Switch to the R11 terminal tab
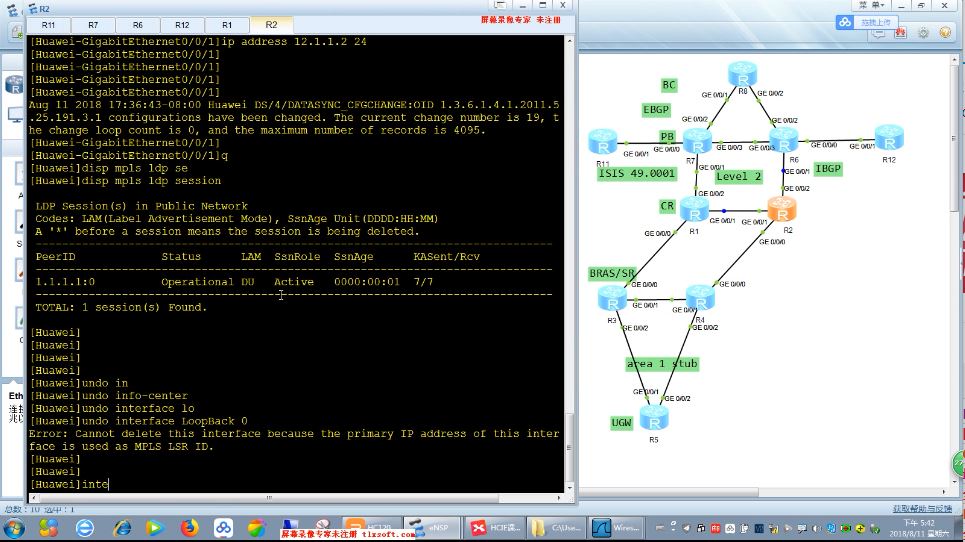 (49, 24)
